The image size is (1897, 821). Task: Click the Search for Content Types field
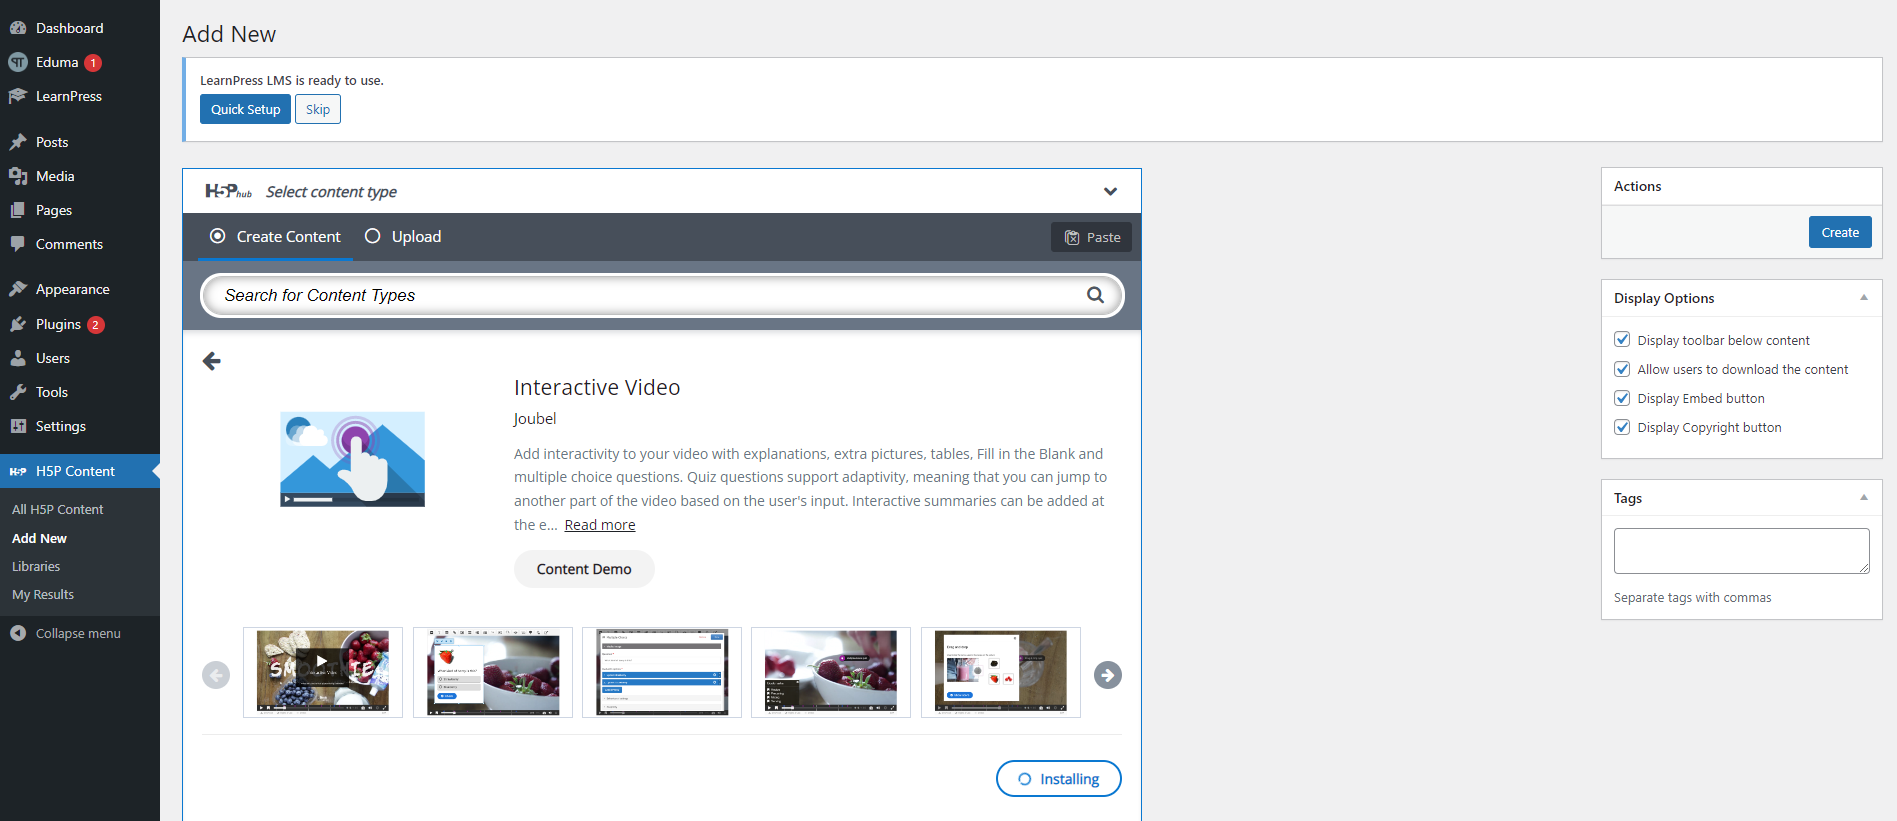(662, 295)
